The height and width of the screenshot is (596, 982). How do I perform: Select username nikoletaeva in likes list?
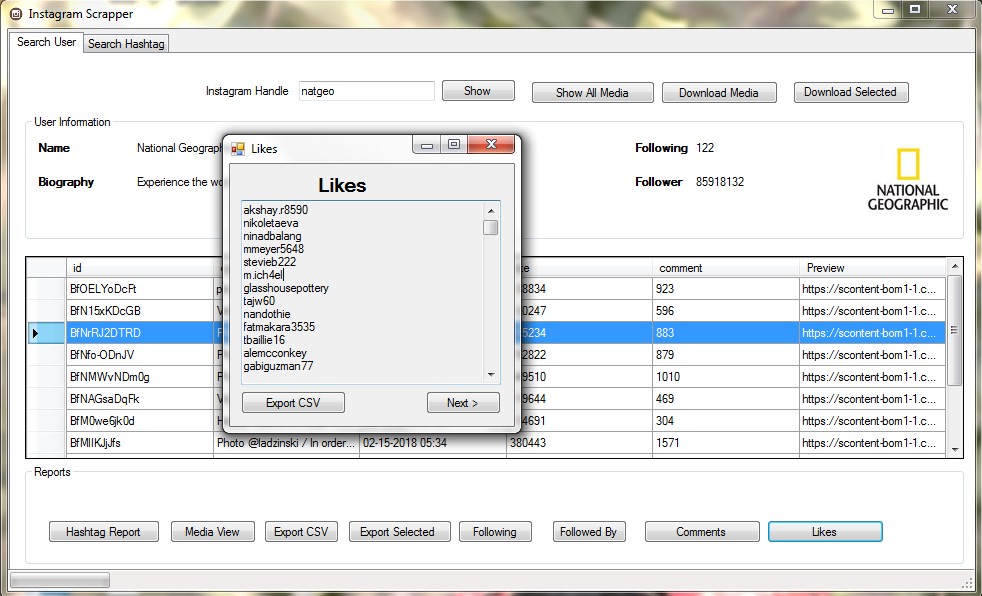pos(271,223)
